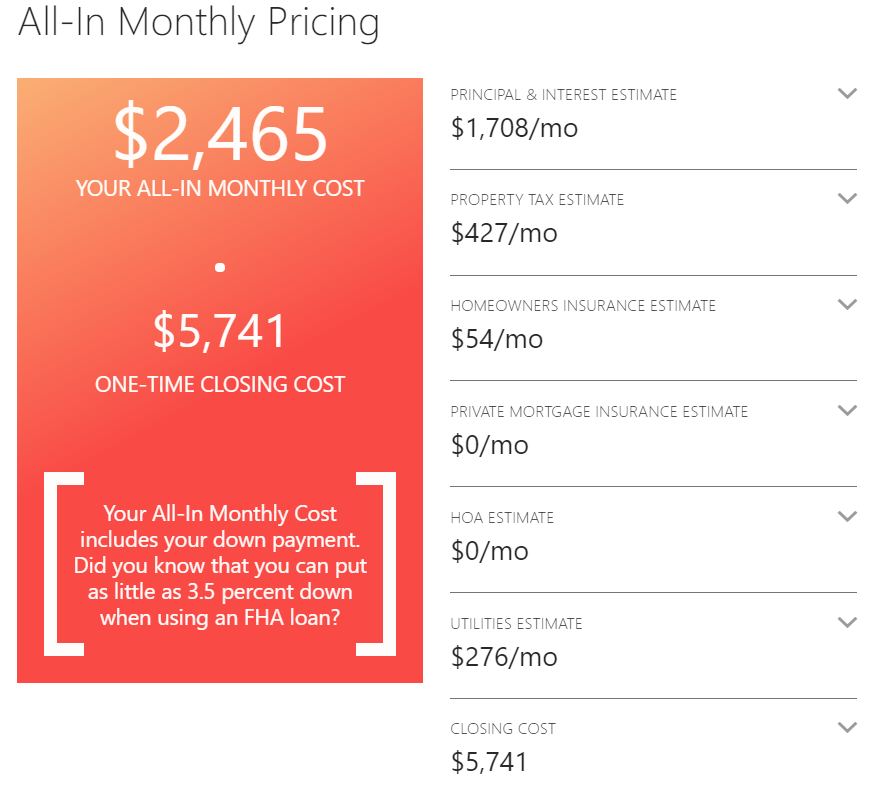Open the Homeowners Insurance Estimate chevron
Screen dimensions: 878x798
[847, 304]
